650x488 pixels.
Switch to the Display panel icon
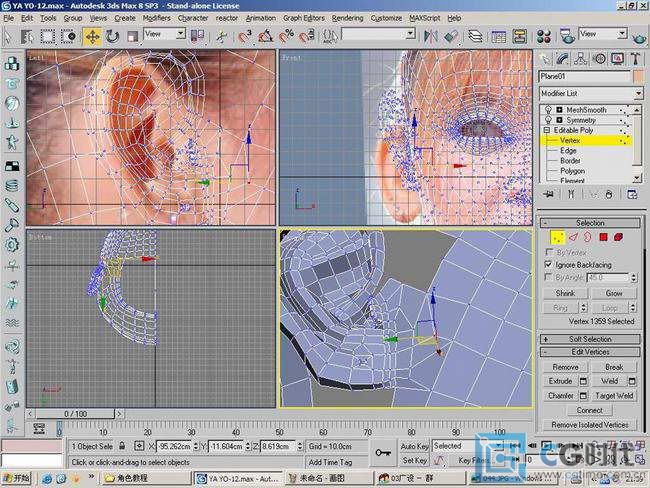(x=618, y=59)
